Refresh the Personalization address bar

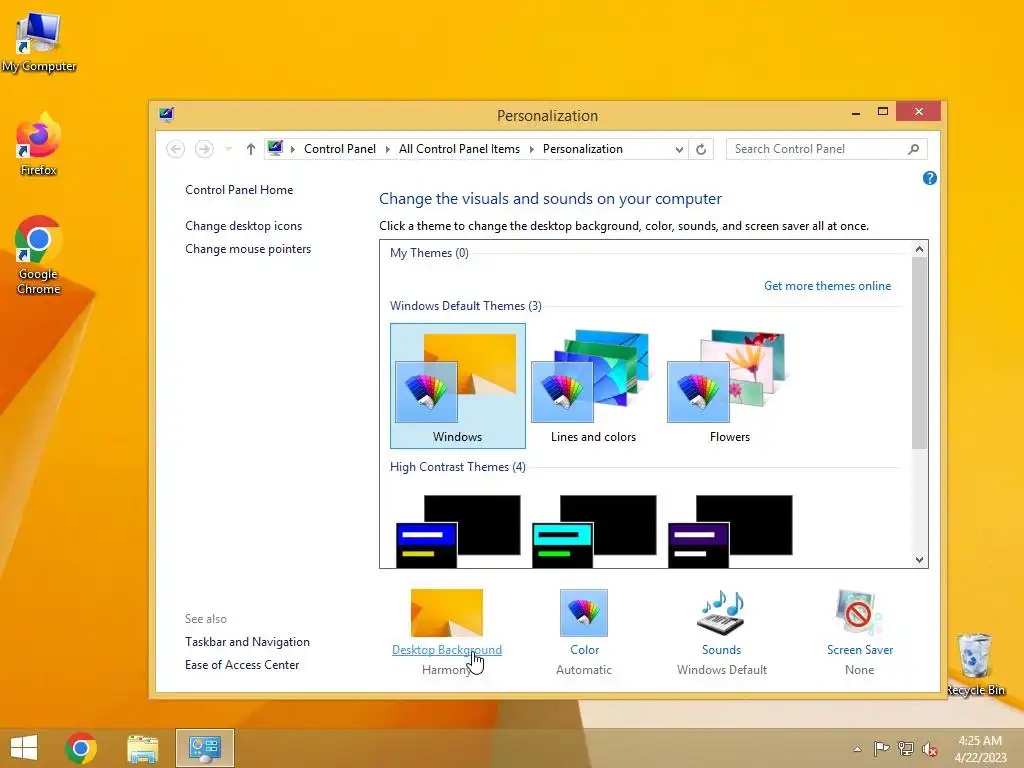(x=701, y=149)
